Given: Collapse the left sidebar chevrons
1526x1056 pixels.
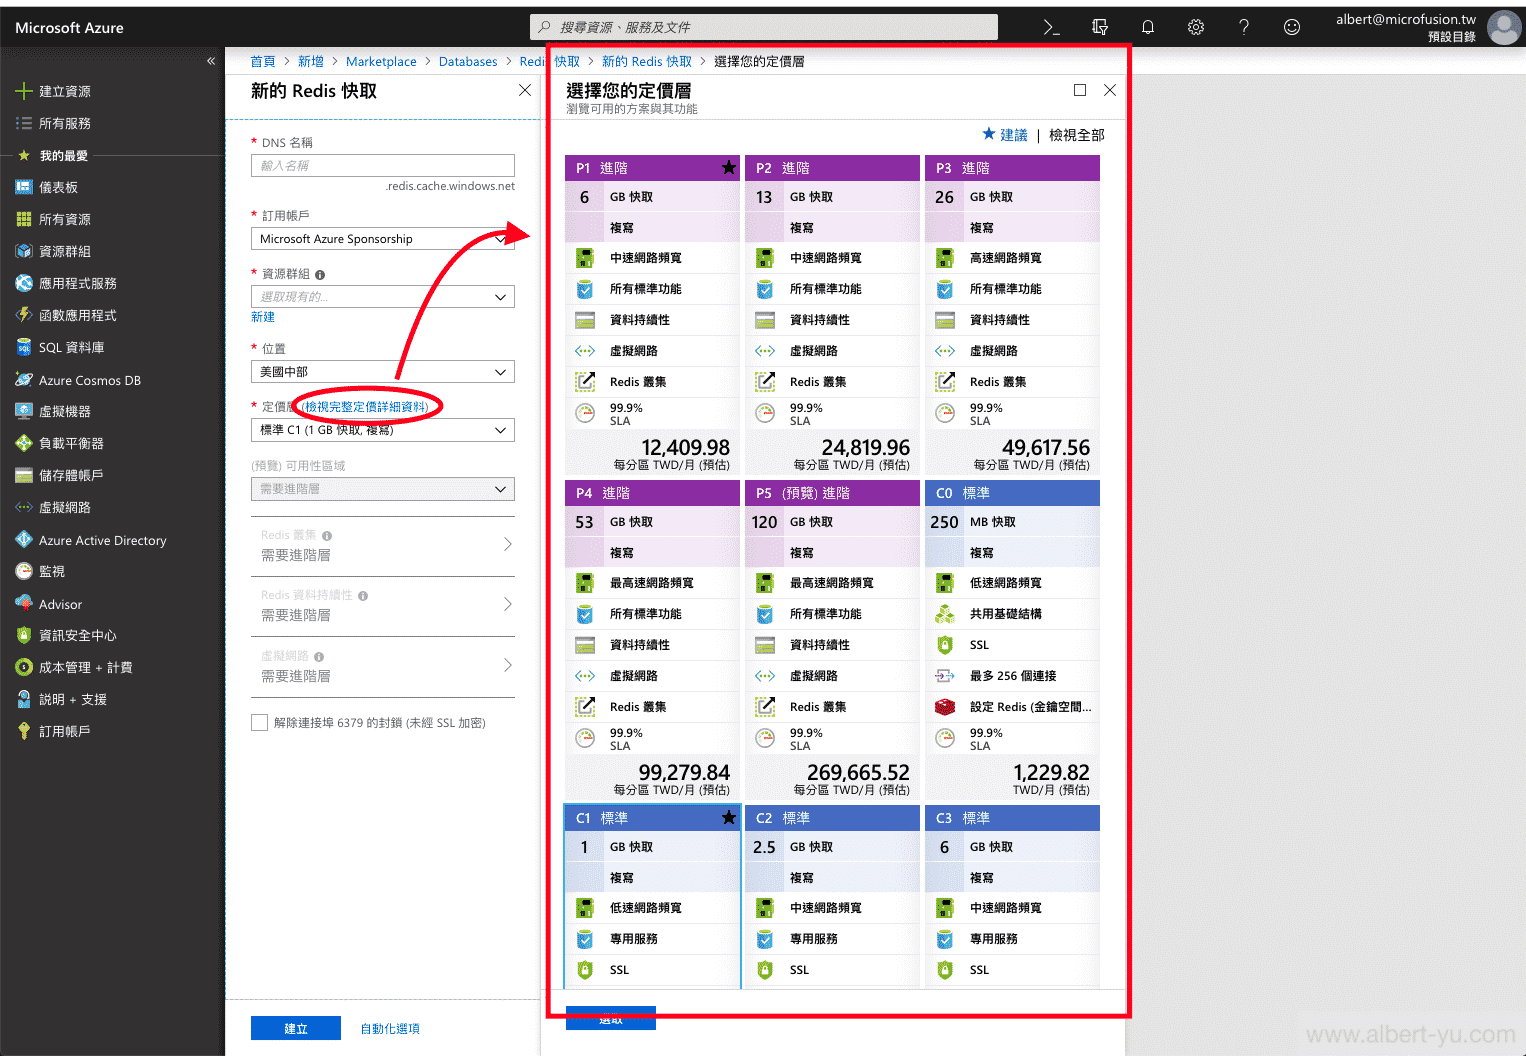Looking at the screenshot, I should click(211, 61).
